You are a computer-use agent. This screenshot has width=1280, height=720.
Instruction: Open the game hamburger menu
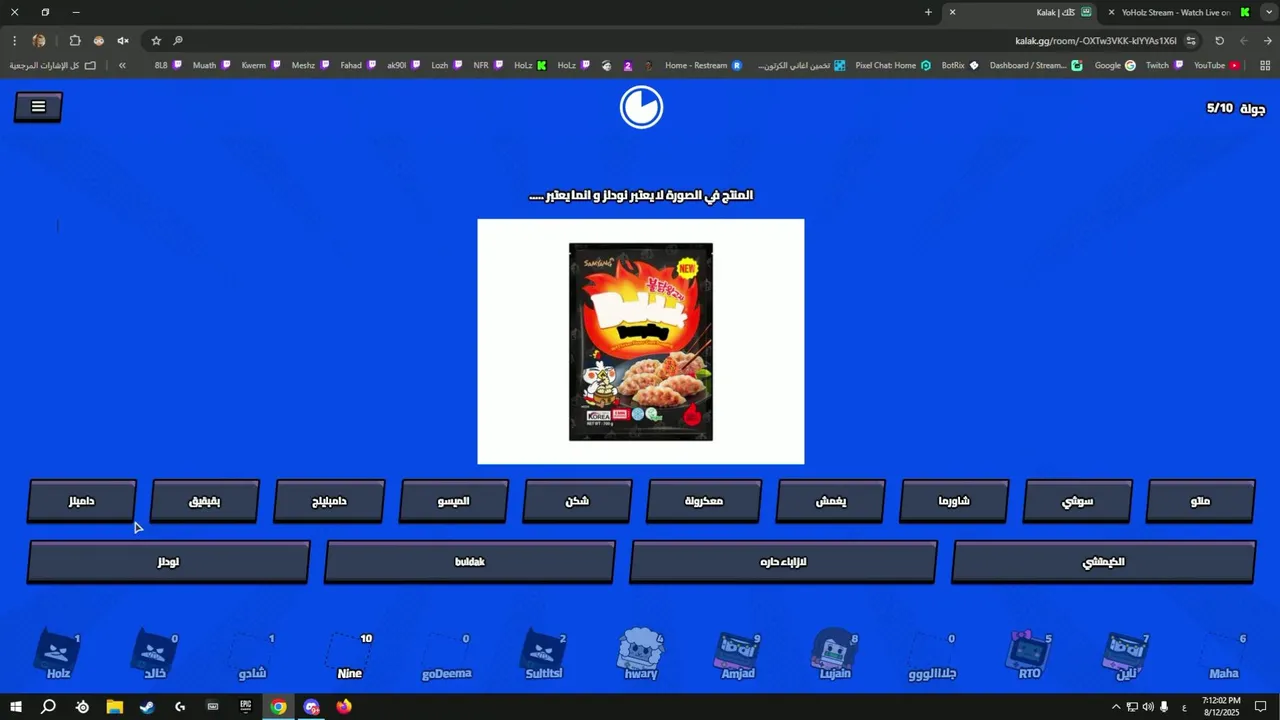click(38, 107)
